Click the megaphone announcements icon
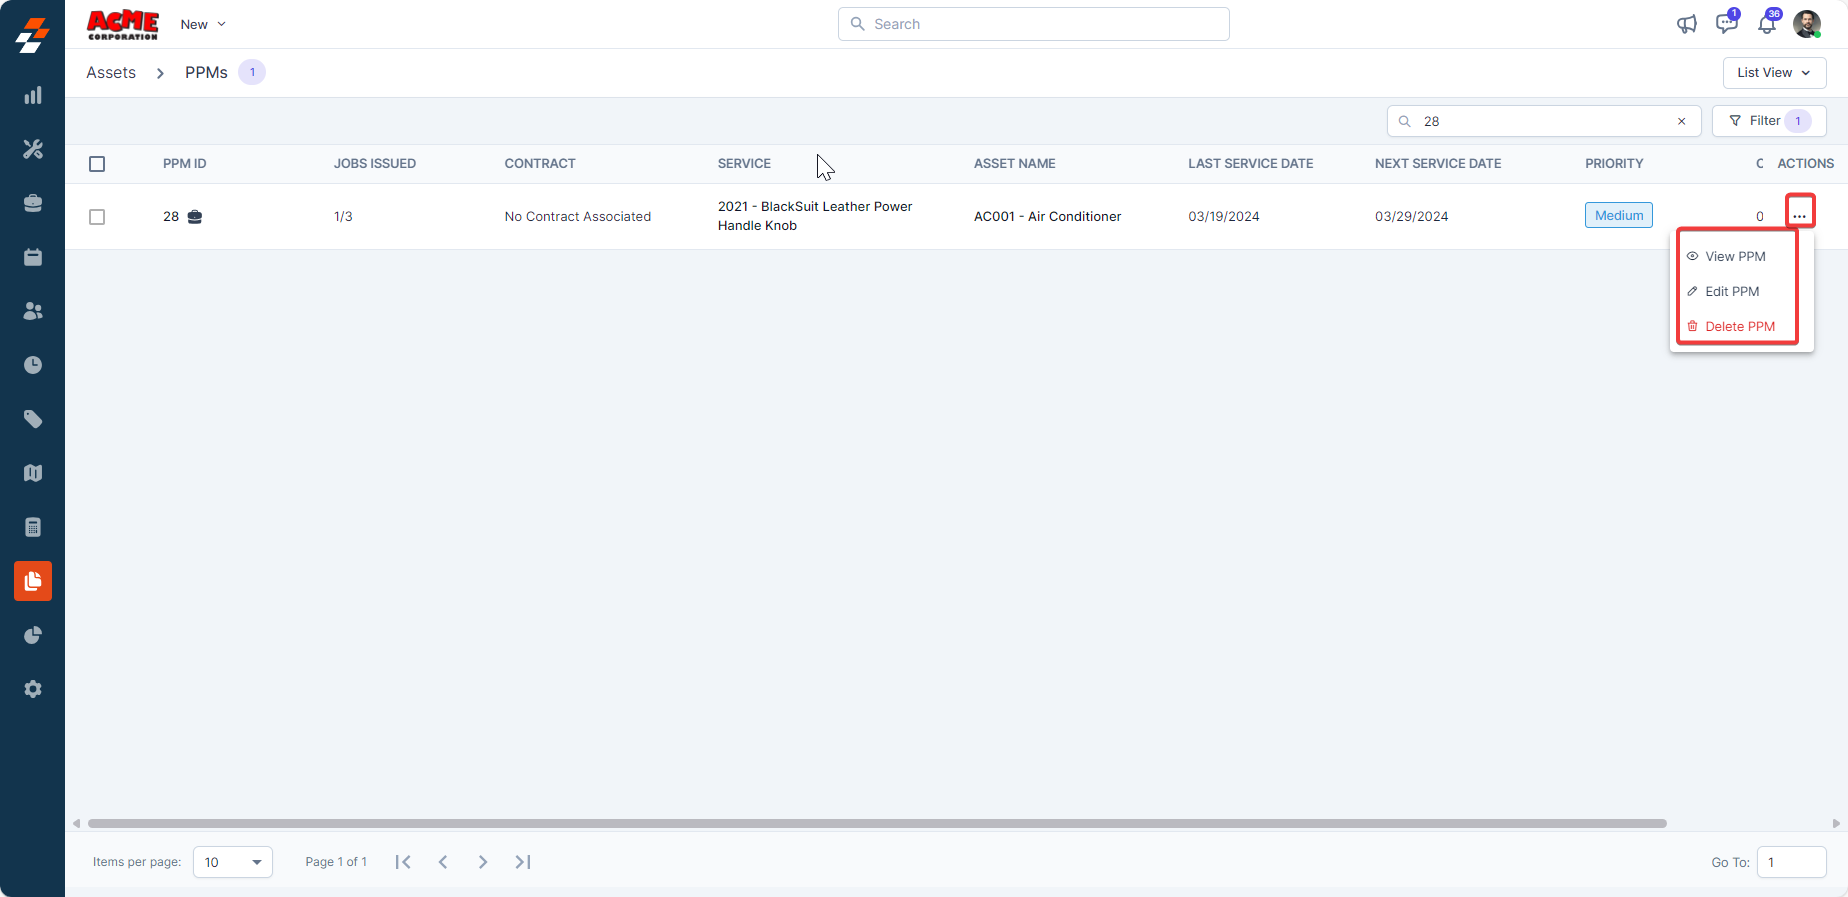 [1687, 24]
